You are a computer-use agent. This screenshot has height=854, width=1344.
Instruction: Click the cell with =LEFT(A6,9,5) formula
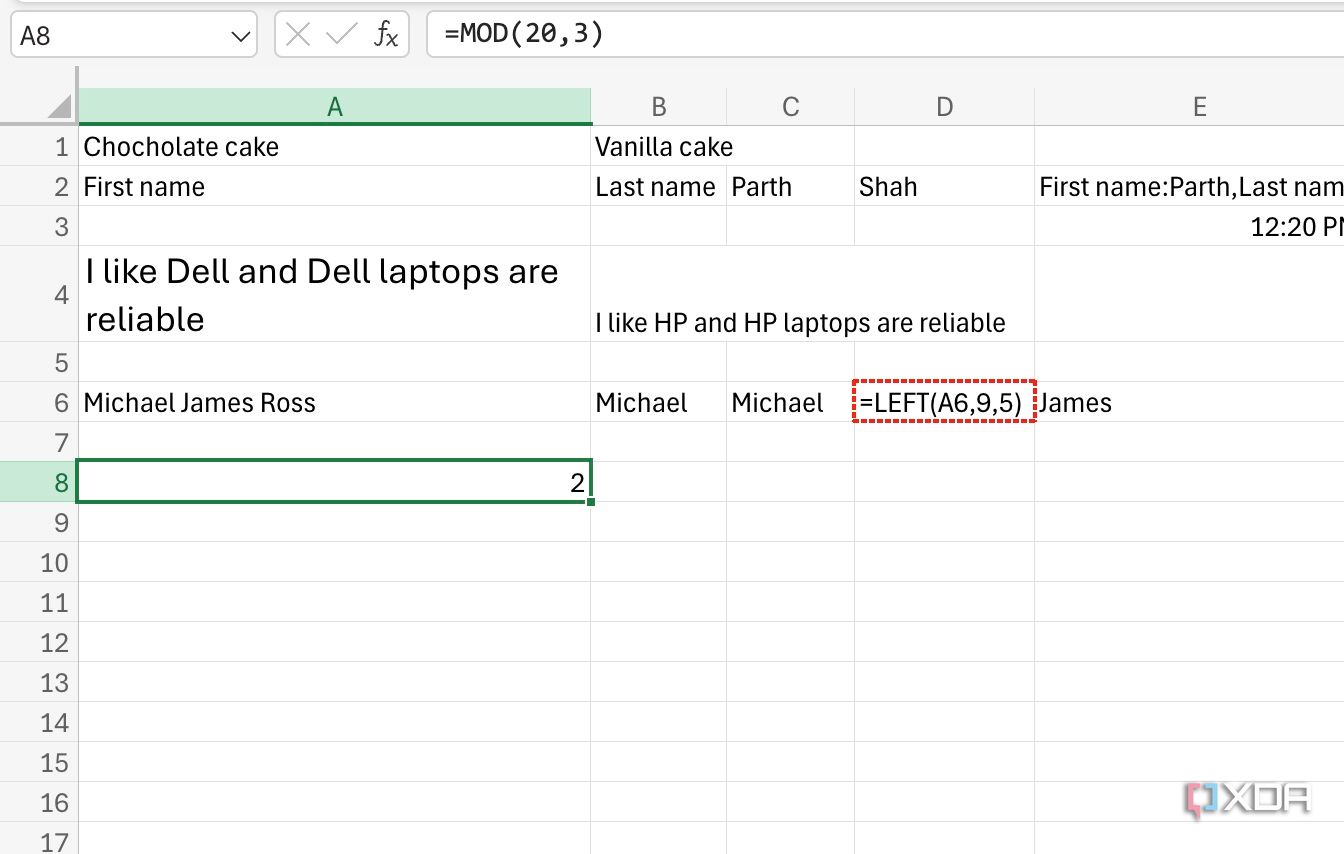click(945, 402)
